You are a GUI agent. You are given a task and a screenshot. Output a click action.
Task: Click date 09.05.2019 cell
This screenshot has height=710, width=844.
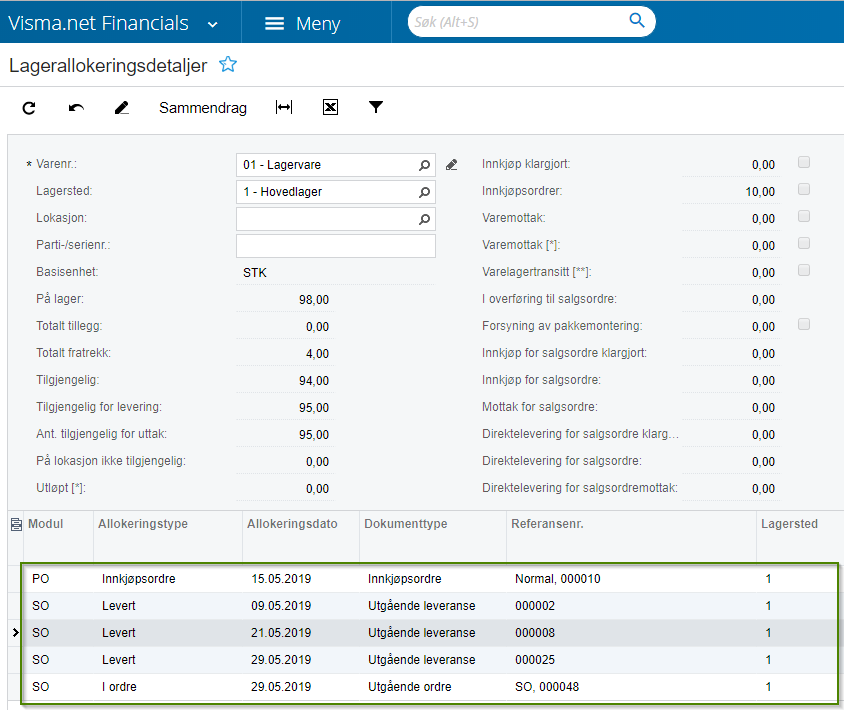(281, 606)
